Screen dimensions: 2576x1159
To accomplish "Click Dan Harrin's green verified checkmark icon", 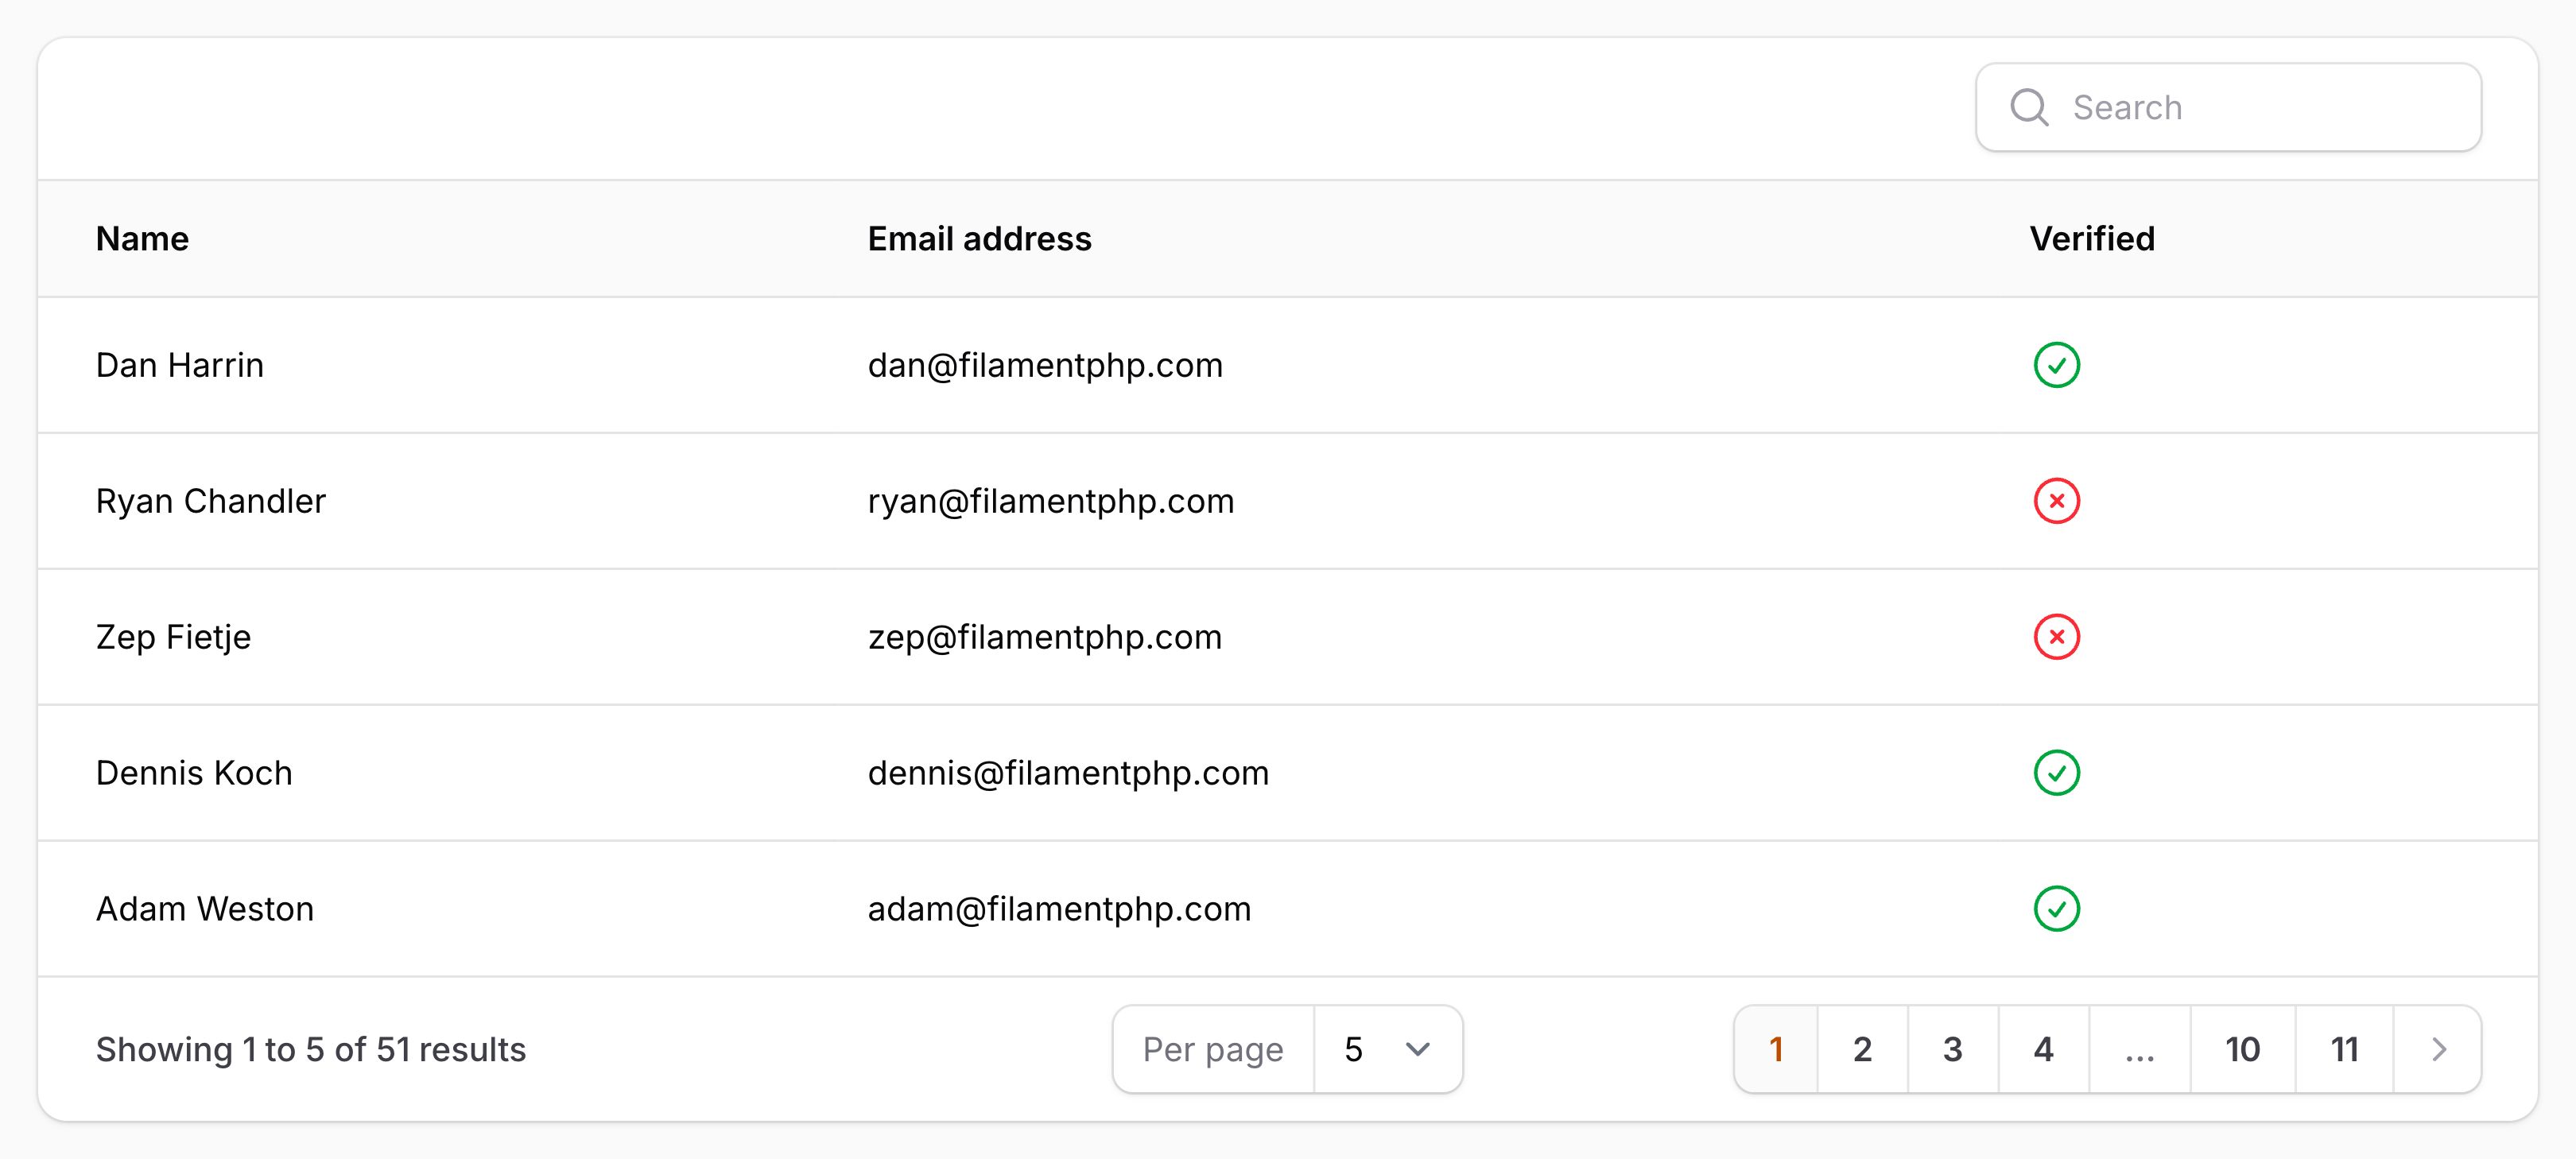I will point(2056,365).
